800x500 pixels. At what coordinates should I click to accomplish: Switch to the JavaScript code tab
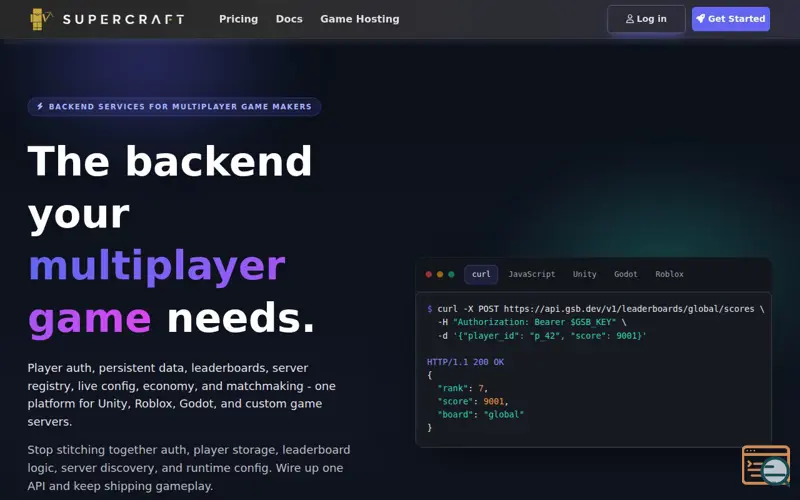point(532,274)
